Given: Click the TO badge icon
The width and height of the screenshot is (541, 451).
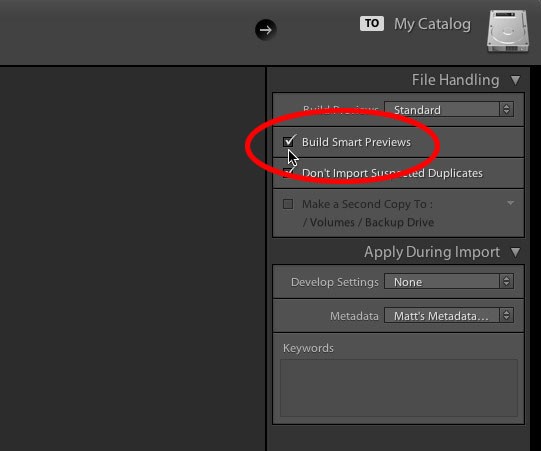Looking at the screenshot, I should tap(372, 23).
